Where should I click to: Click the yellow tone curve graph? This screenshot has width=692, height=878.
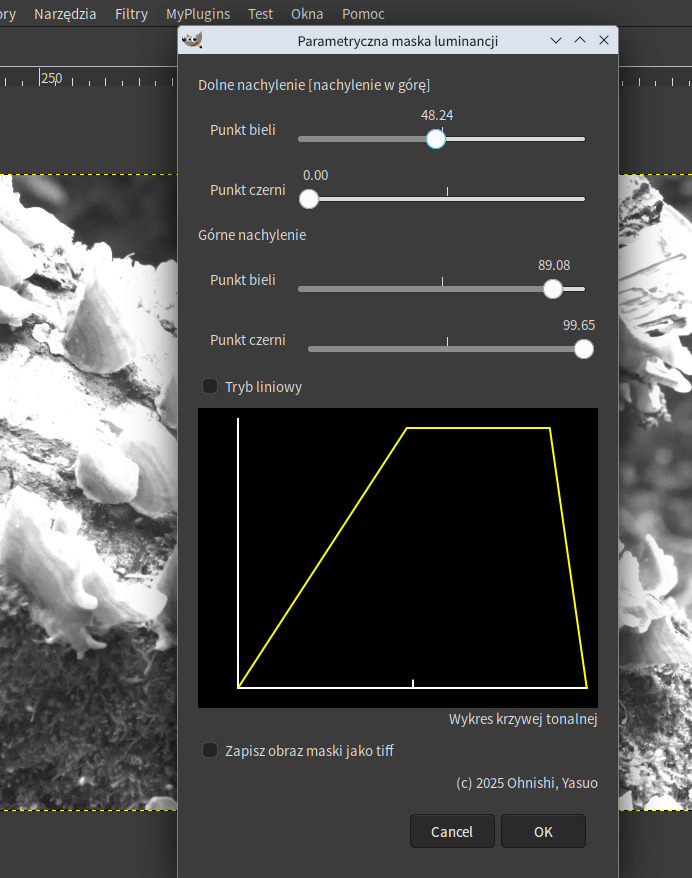398,557
